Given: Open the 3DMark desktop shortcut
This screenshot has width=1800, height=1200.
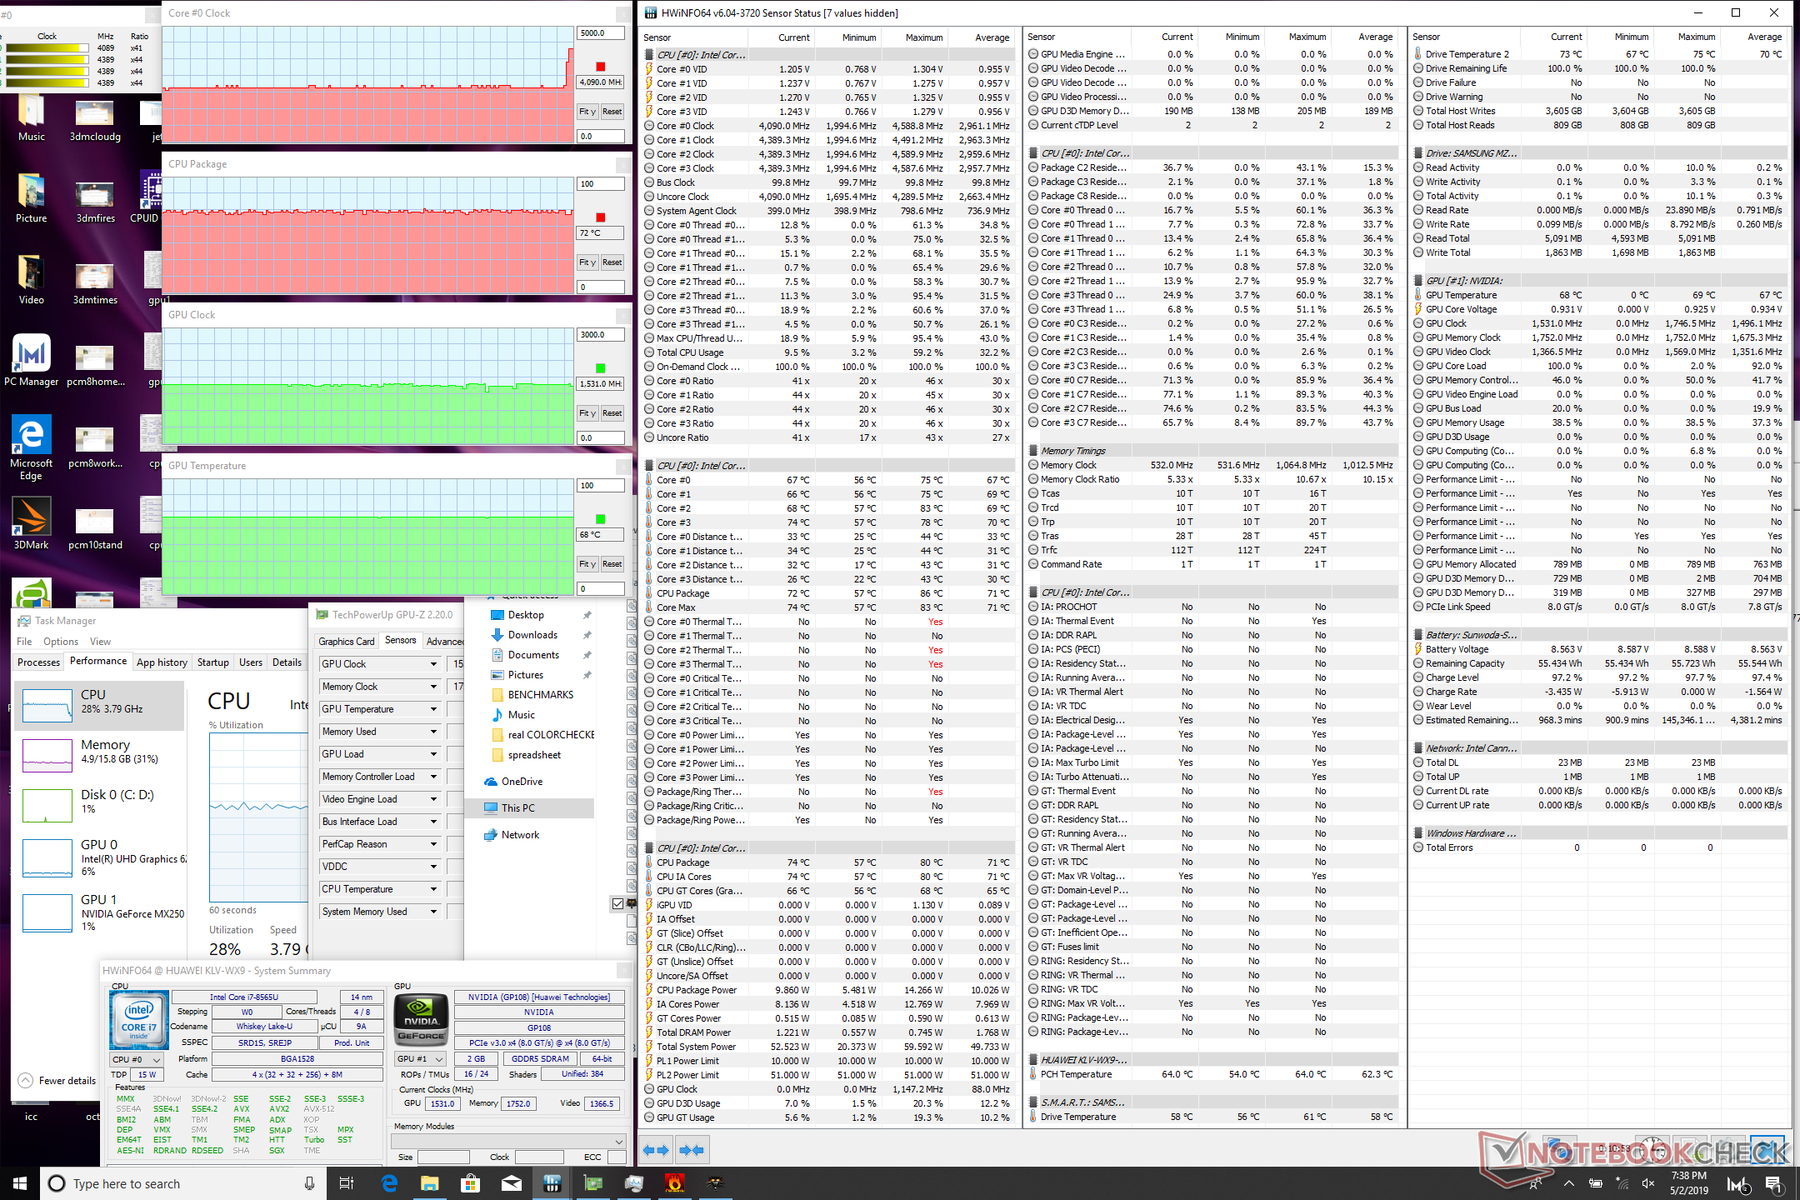Looking at the screenshot, I should (x=31, y=524).
